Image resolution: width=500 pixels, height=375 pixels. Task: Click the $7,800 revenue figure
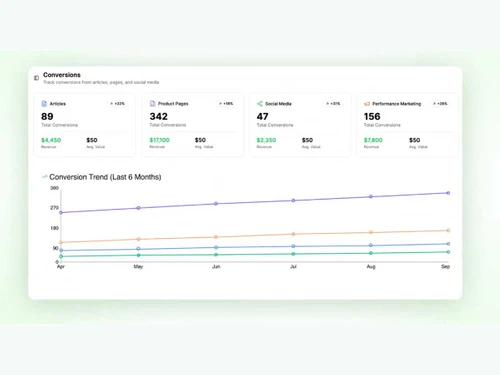(373, 140)
